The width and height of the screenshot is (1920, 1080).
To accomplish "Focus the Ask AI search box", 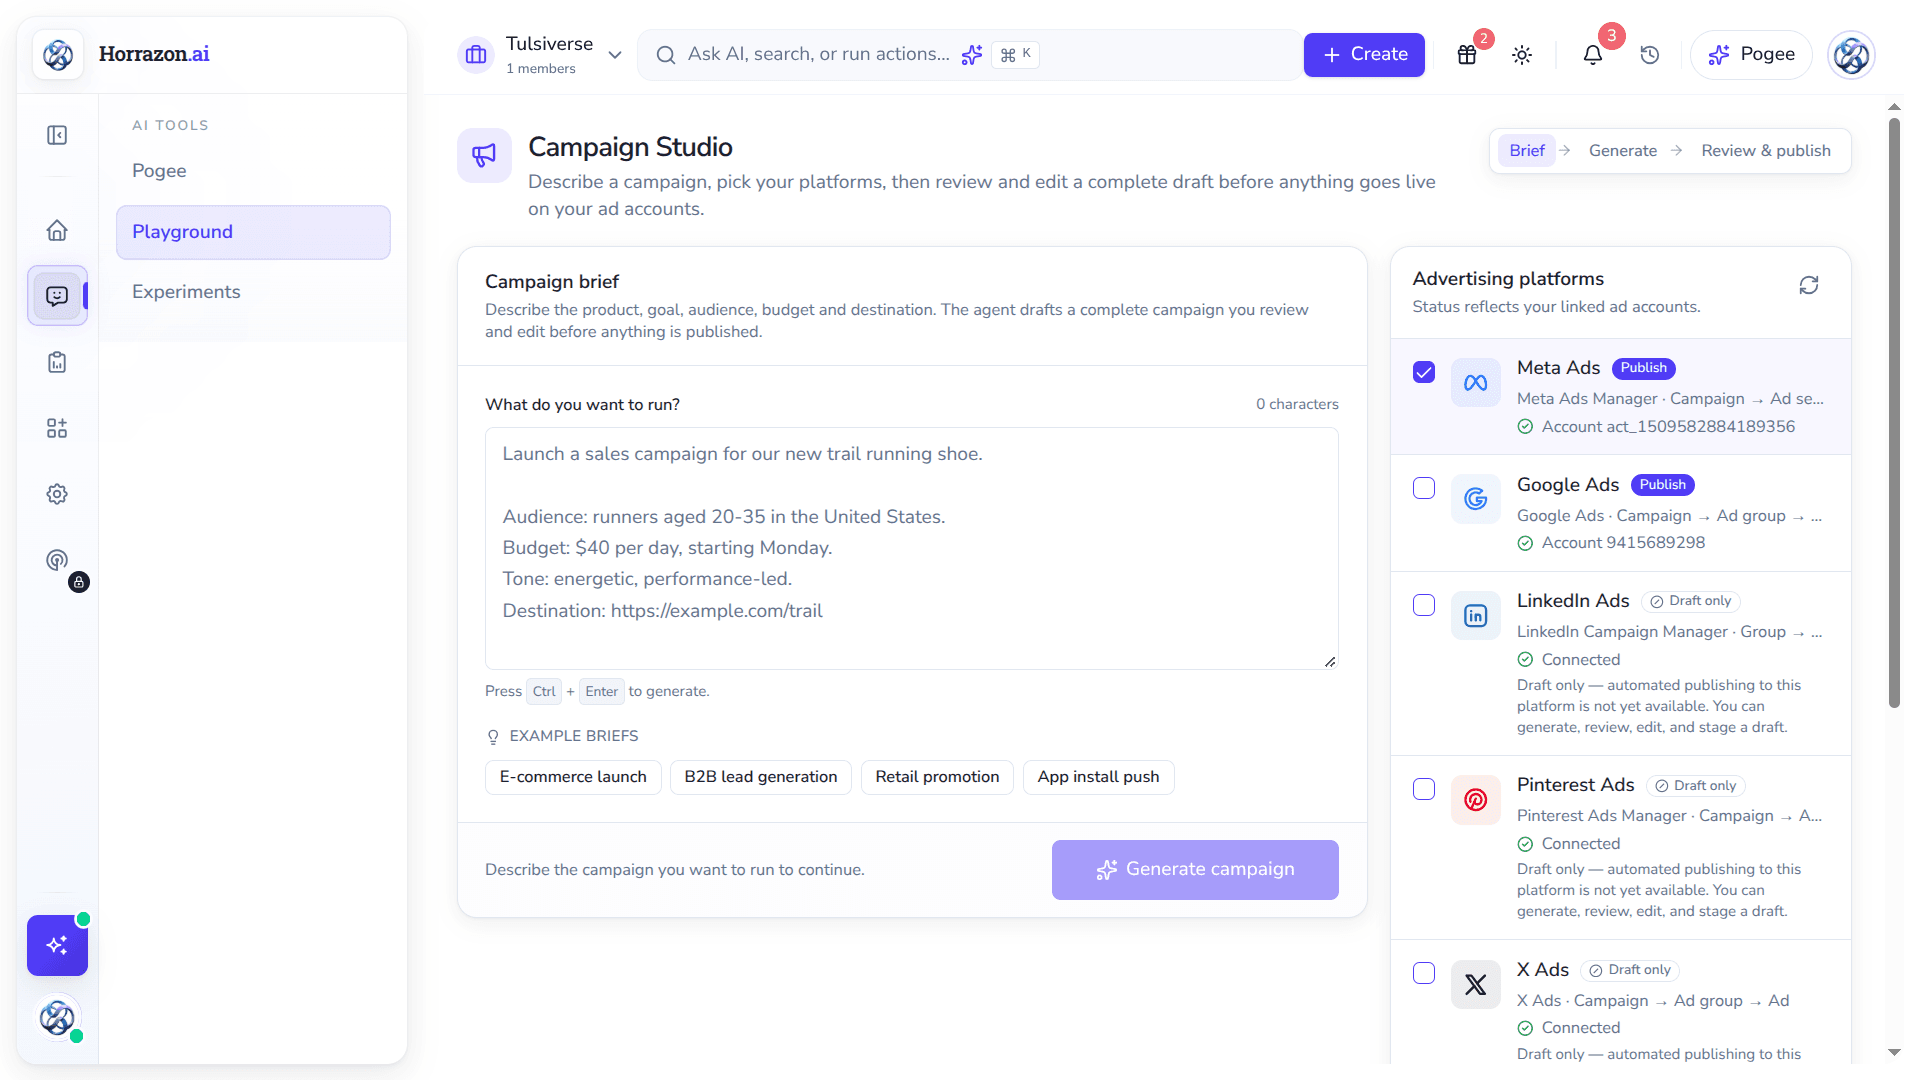I will point(970,55).
